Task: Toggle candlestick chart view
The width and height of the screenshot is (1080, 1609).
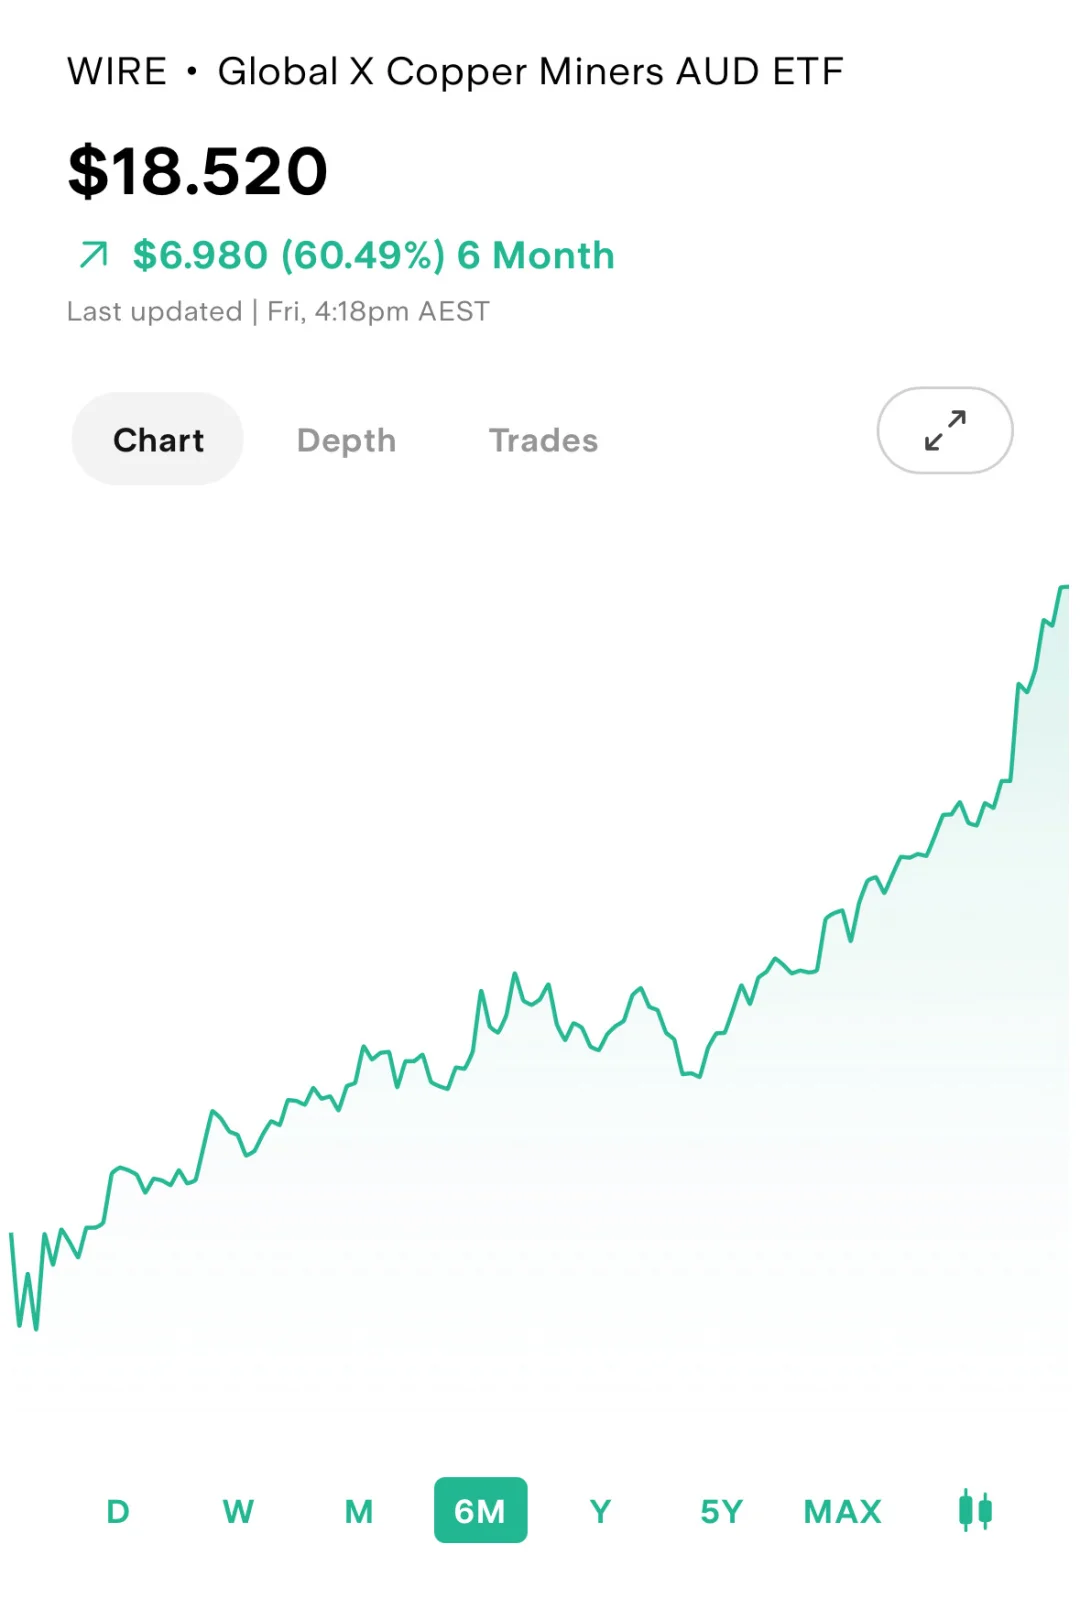Action: click(975, 1510)
